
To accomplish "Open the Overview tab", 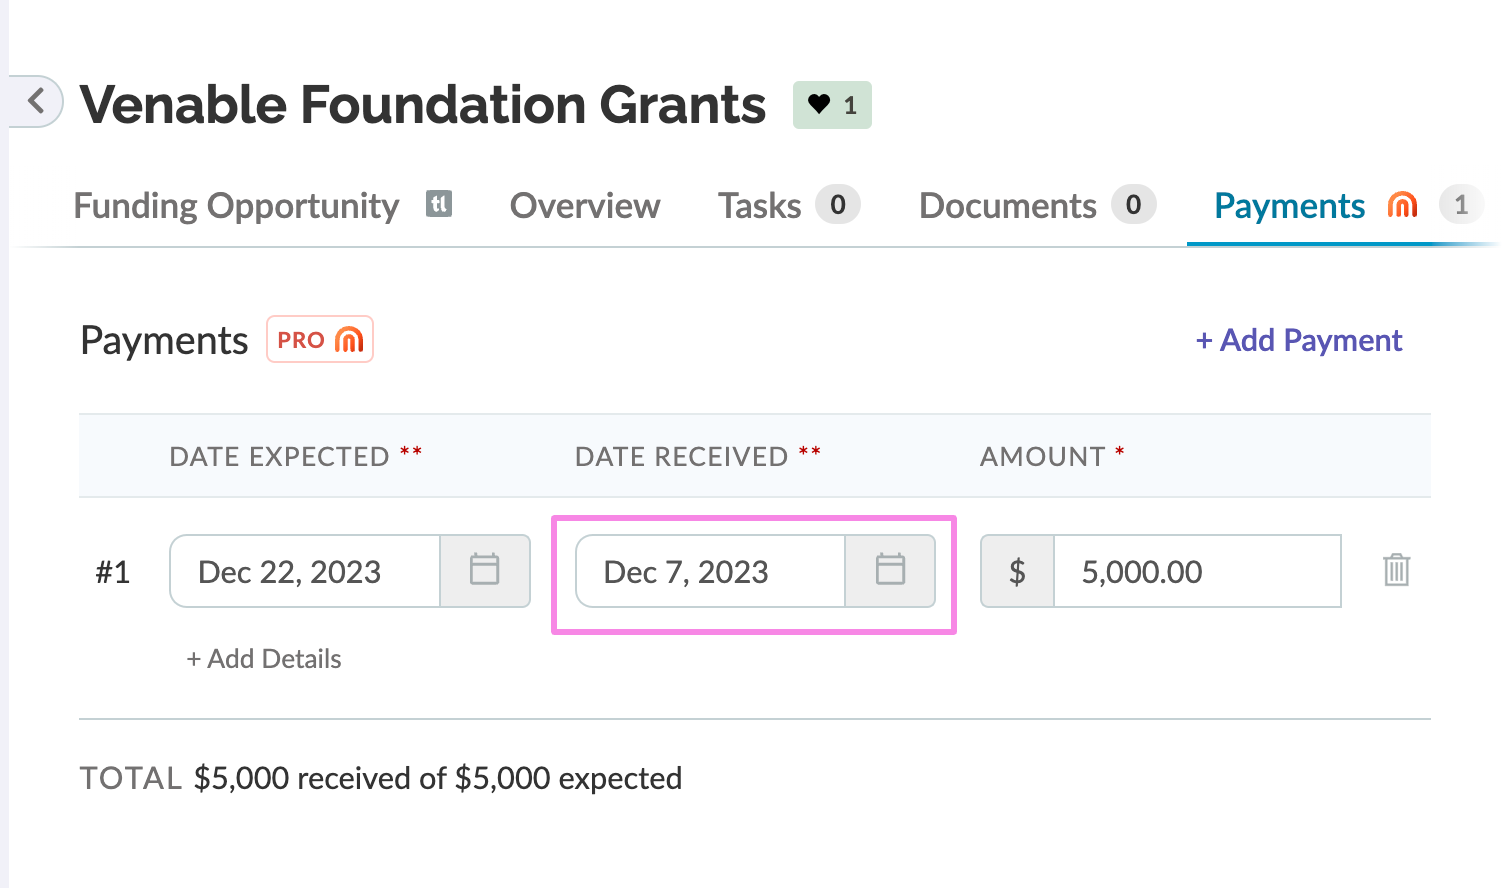I will (x=585, y=206).
